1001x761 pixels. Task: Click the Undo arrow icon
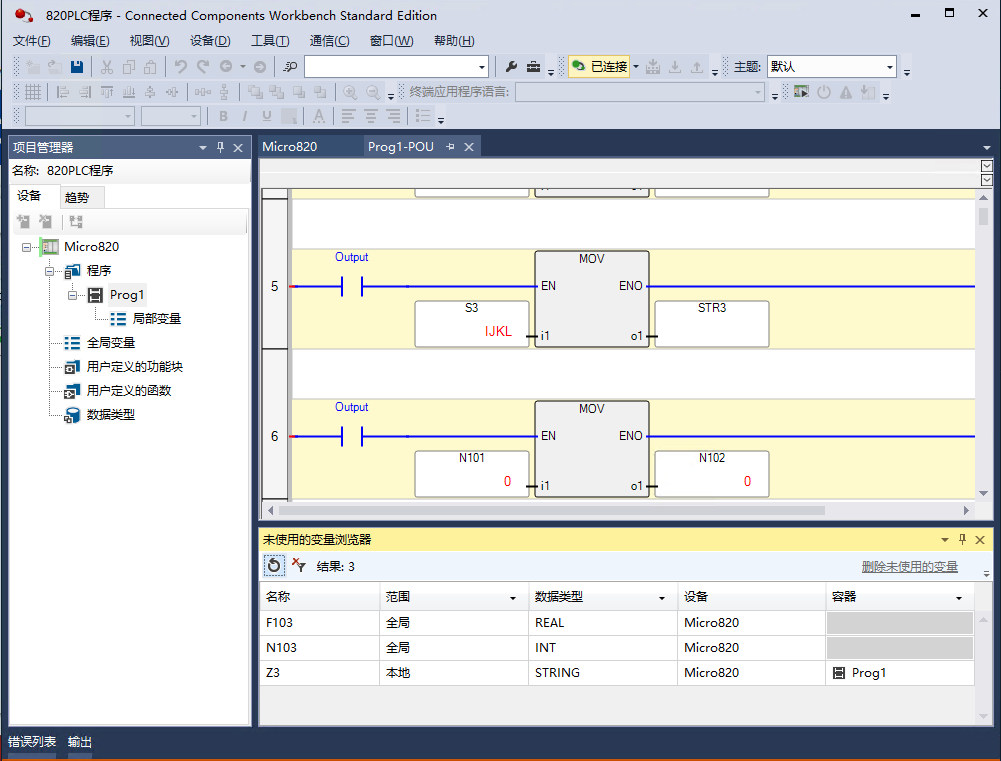(181, 66)
